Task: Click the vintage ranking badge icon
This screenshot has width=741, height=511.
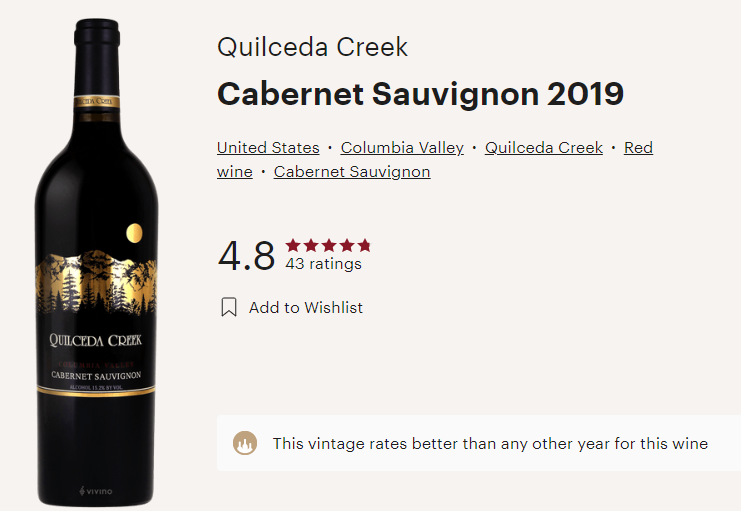Action: [245, 443]
